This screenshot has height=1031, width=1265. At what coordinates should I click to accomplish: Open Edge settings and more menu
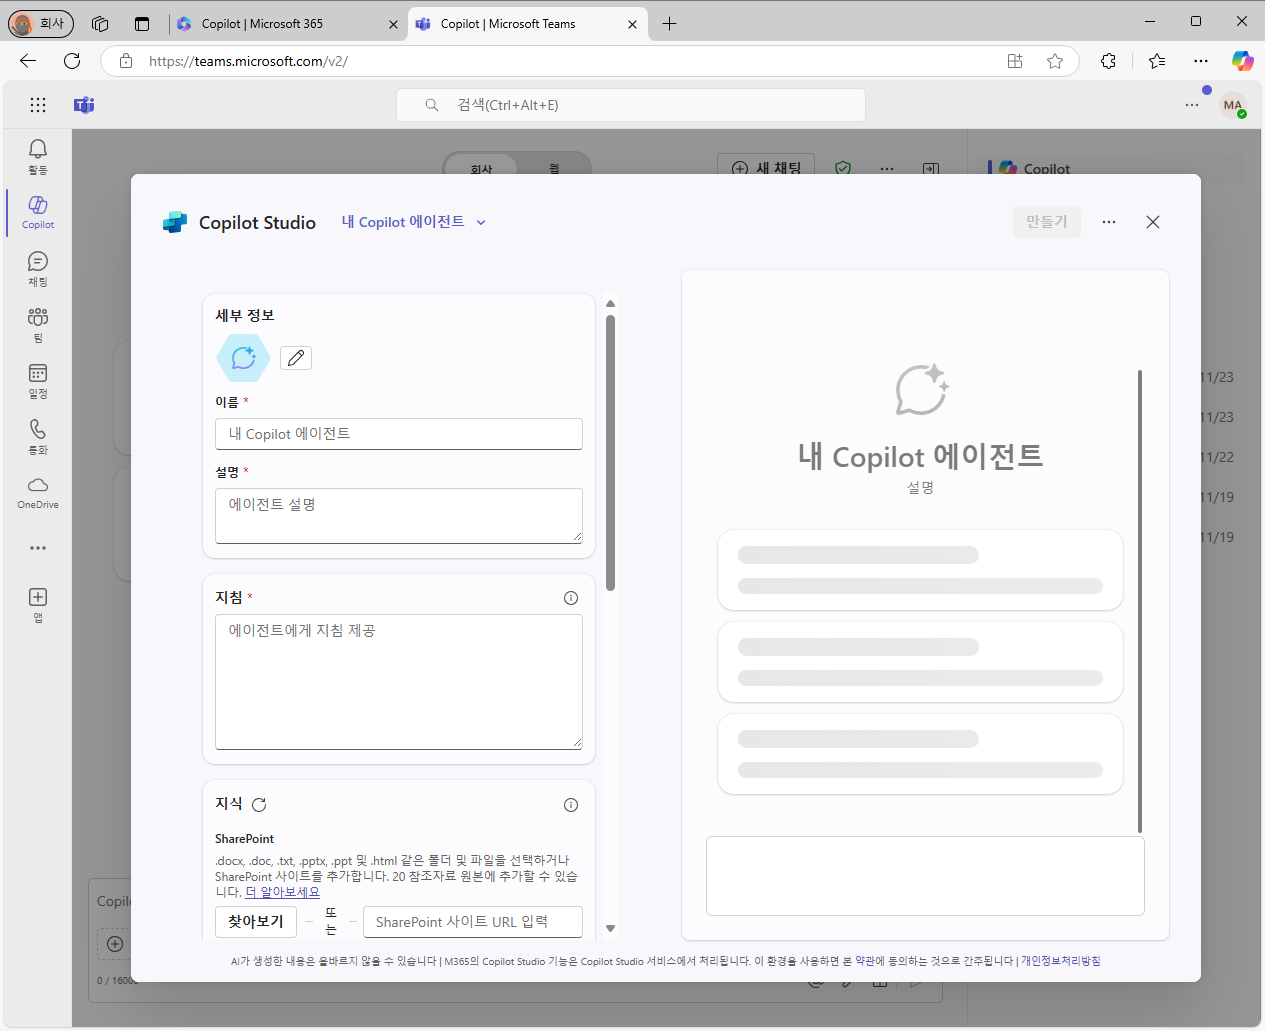[x=1201, y=61]
